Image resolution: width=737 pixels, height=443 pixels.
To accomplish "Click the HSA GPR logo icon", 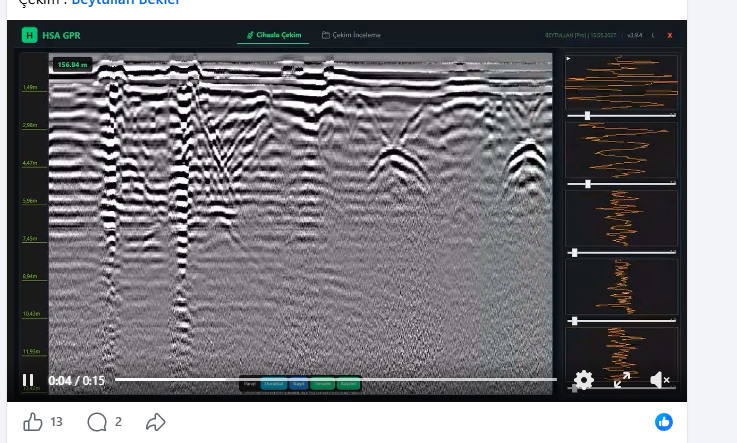I will point(29,35).
